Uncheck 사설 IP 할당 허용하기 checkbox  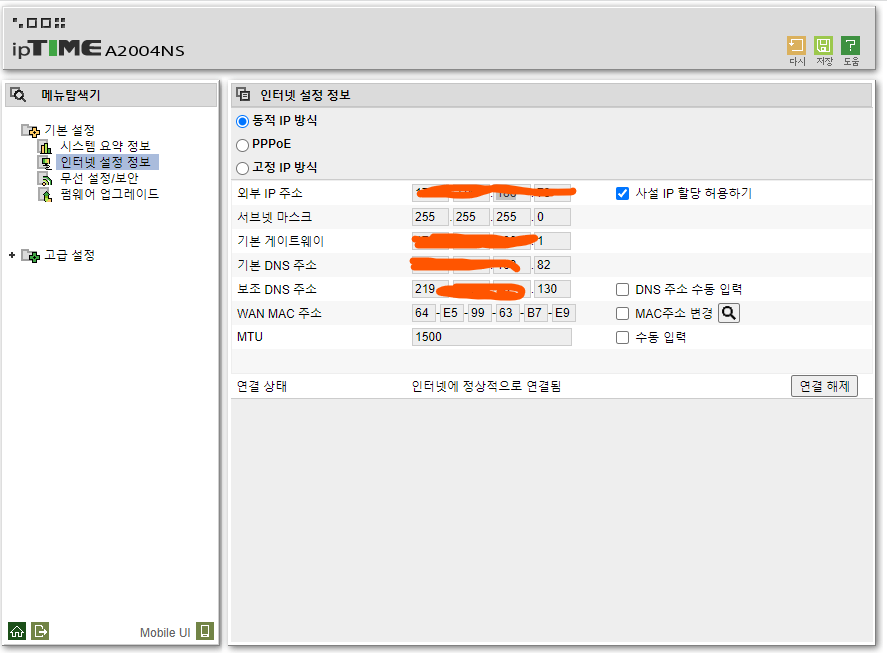coord(622,194)
